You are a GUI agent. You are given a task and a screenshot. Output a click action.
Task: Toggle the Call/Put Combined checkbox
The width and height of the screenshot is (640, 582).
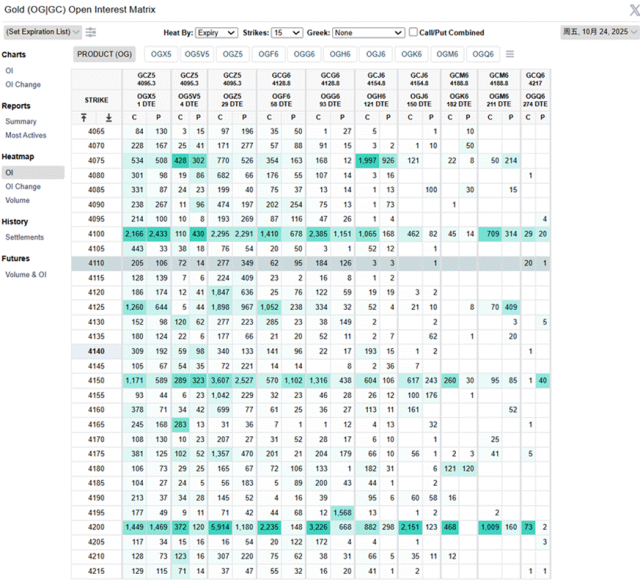pyautogui.click(x=415, y=32)
